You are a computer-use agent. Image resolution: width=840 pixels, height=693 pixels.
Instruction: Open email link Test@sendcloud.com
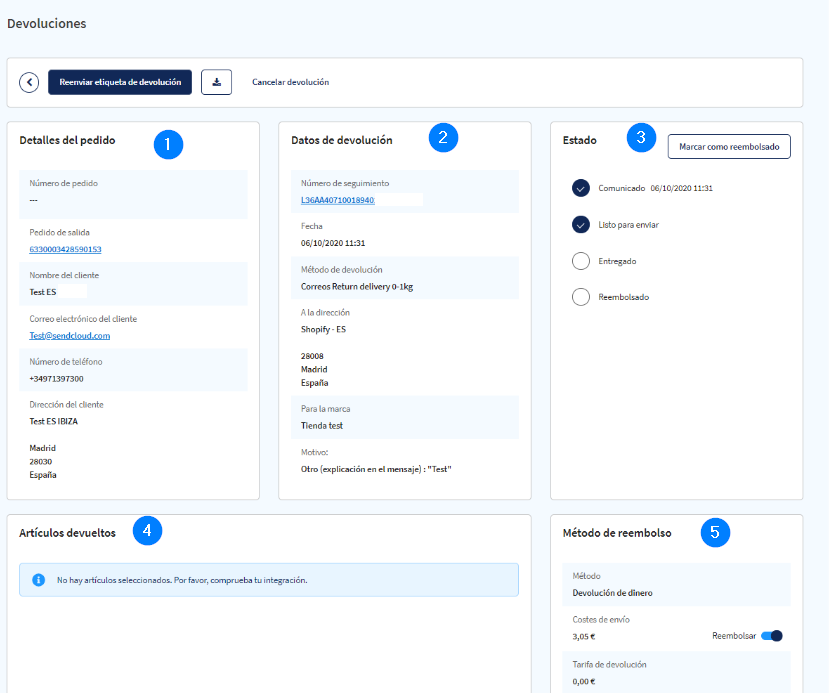[70, 336]
